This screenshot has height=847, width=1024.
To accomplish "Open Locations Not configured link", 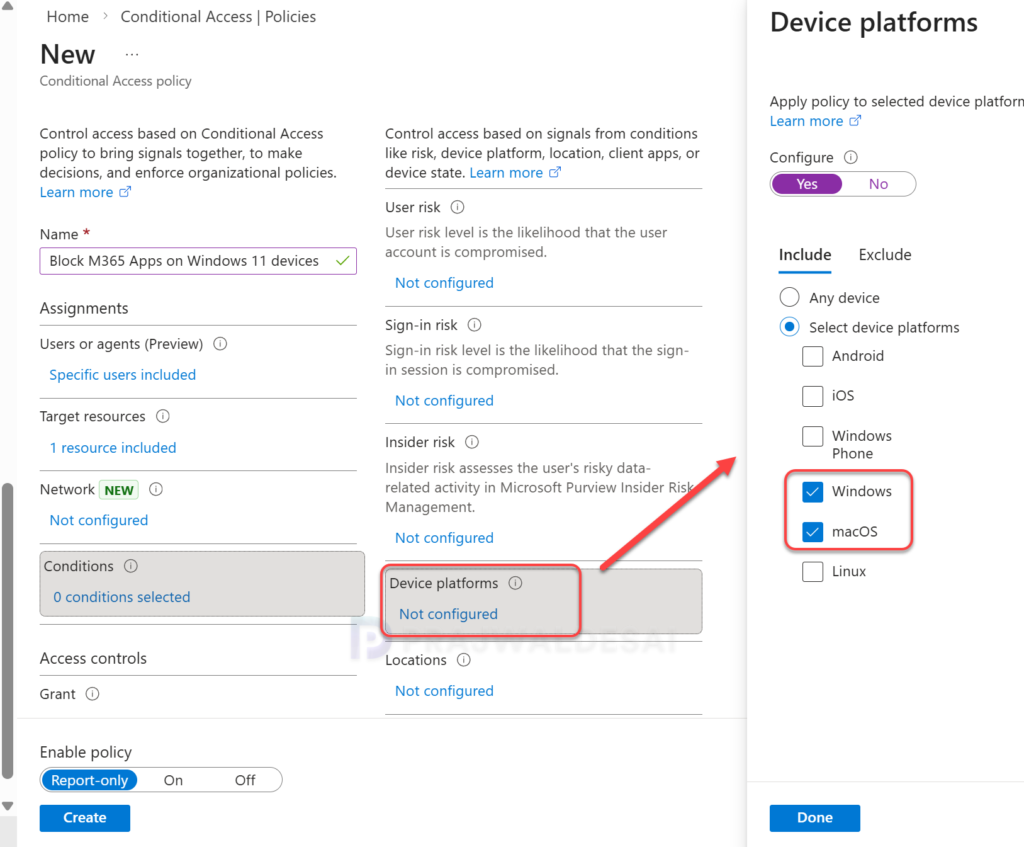I will coord(444,691).
